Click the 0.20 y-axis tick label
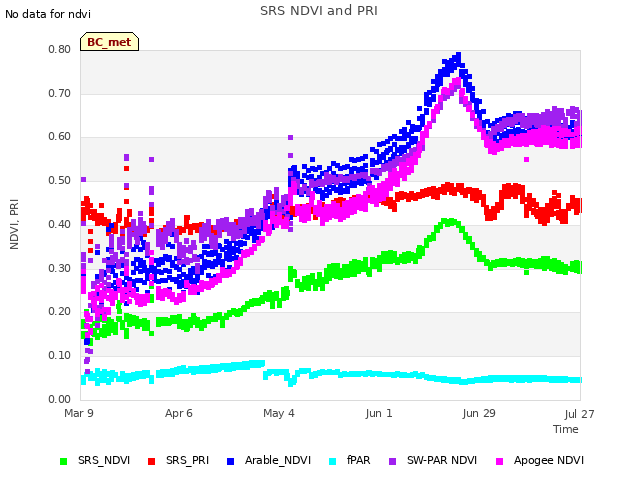The width and height of the screenshot is (640, 480). (x=60, y=311)
